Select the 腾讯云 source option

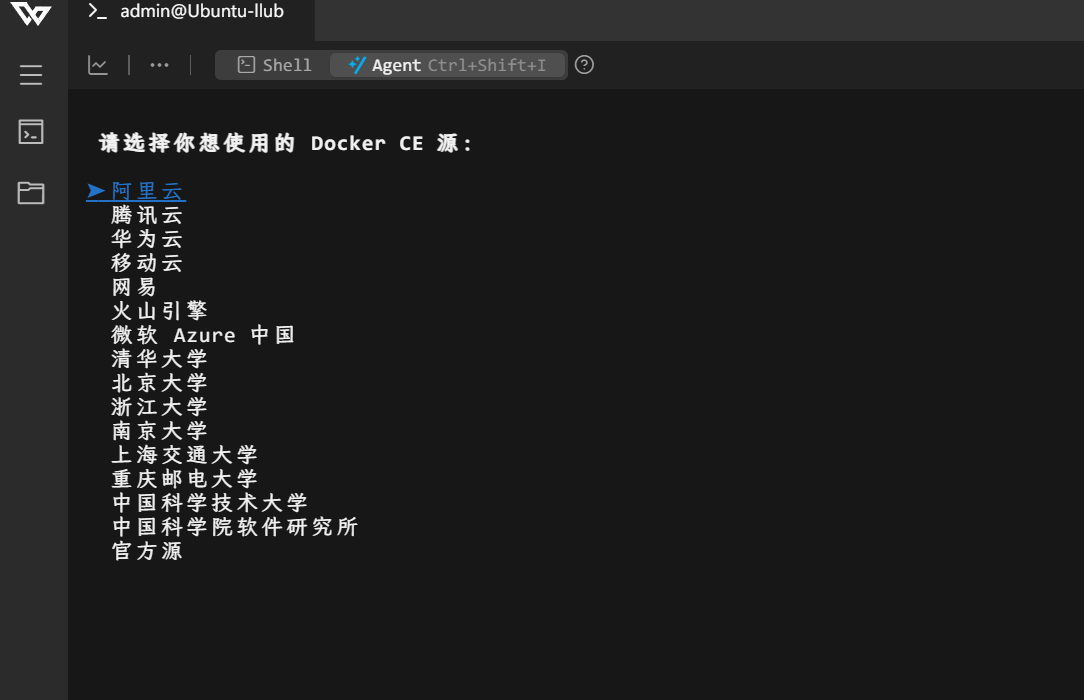147,215
